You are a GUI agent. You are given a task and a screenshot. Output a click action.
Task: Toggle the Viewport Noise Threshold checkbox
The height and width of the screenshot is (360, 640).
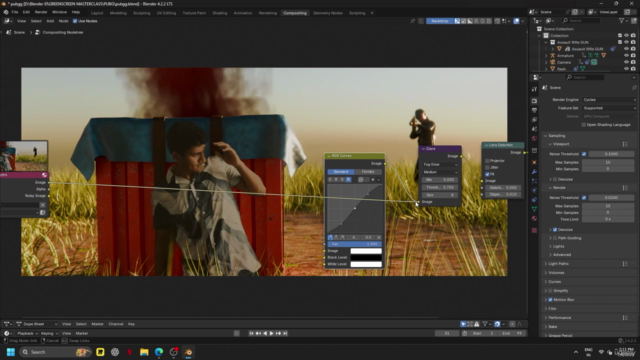click(584, 154)
